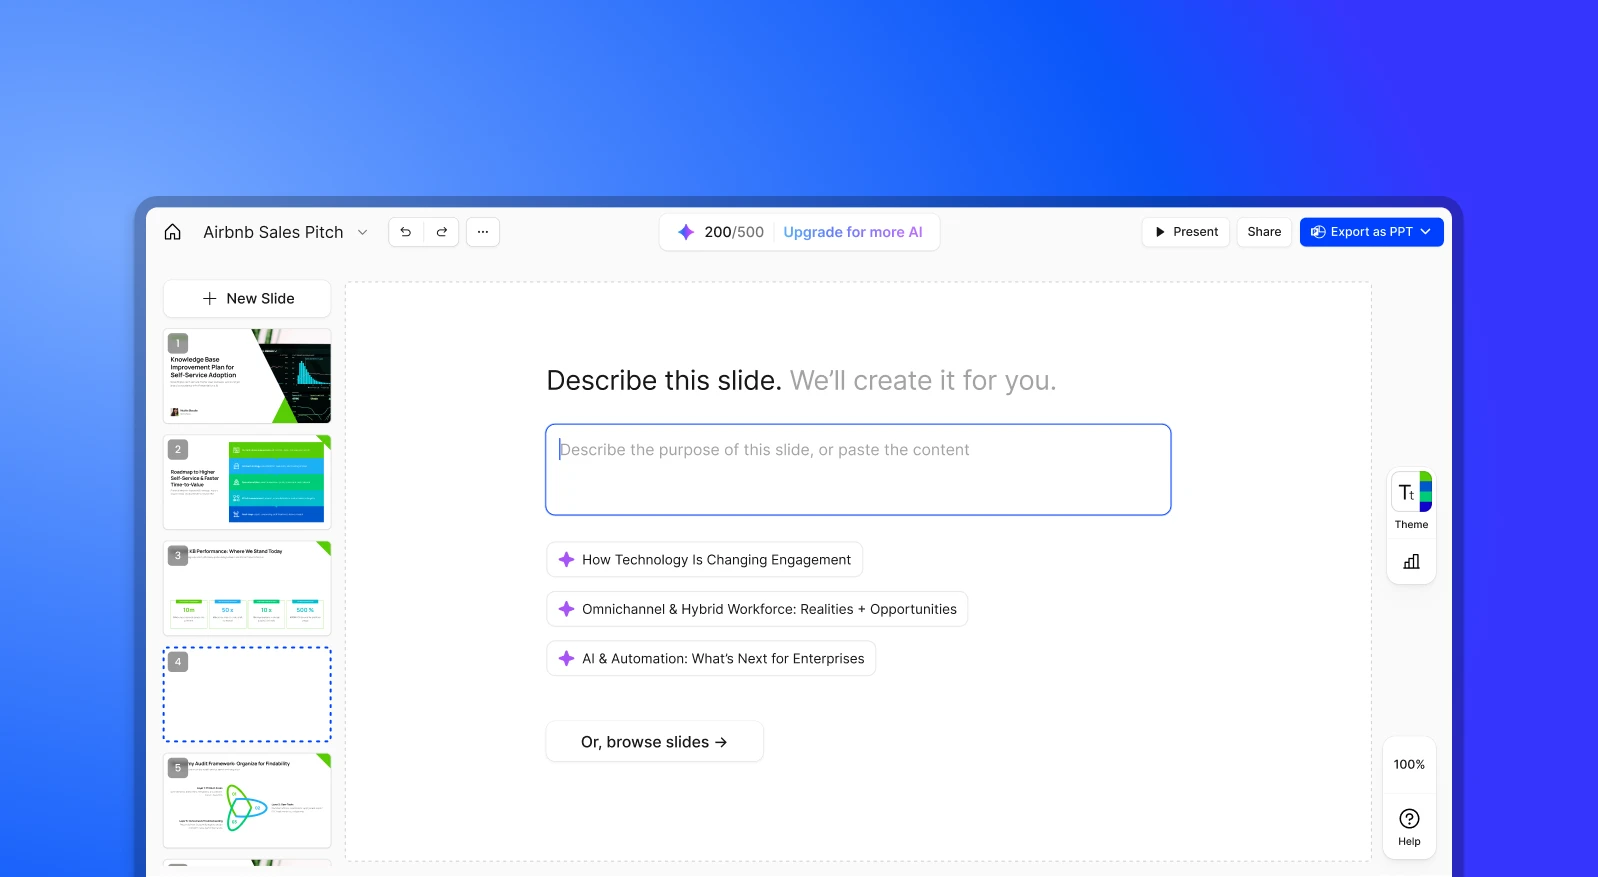1598x877 pixels.
Task: Focus the slide description text box
Action: point(858,470)
